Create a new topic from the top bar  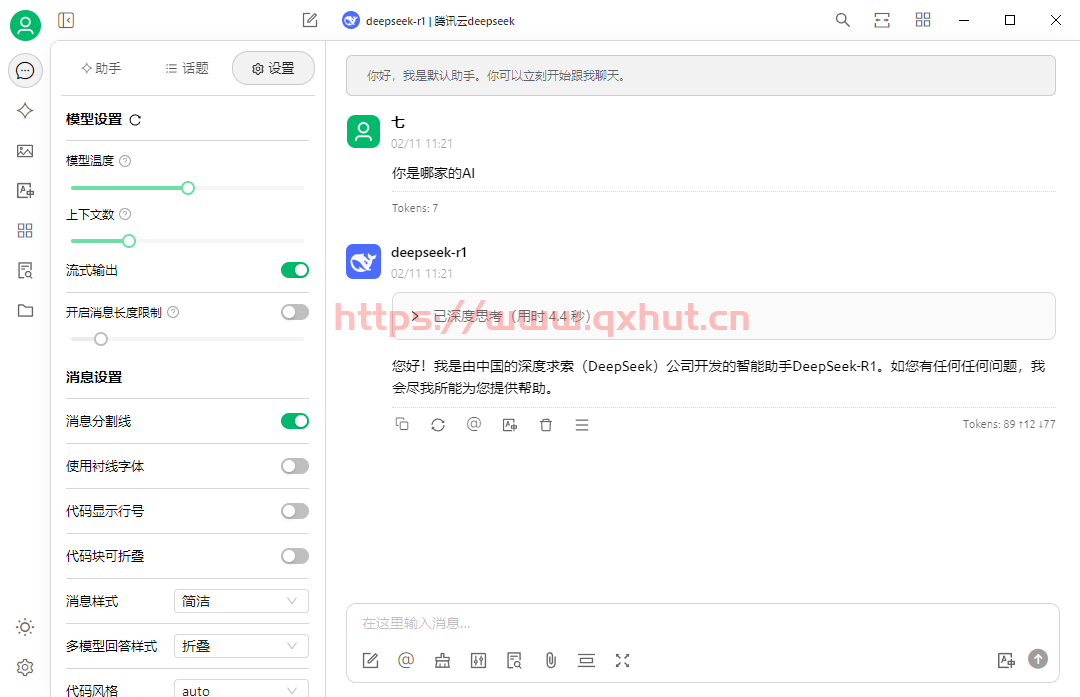(x=310, y=21)
